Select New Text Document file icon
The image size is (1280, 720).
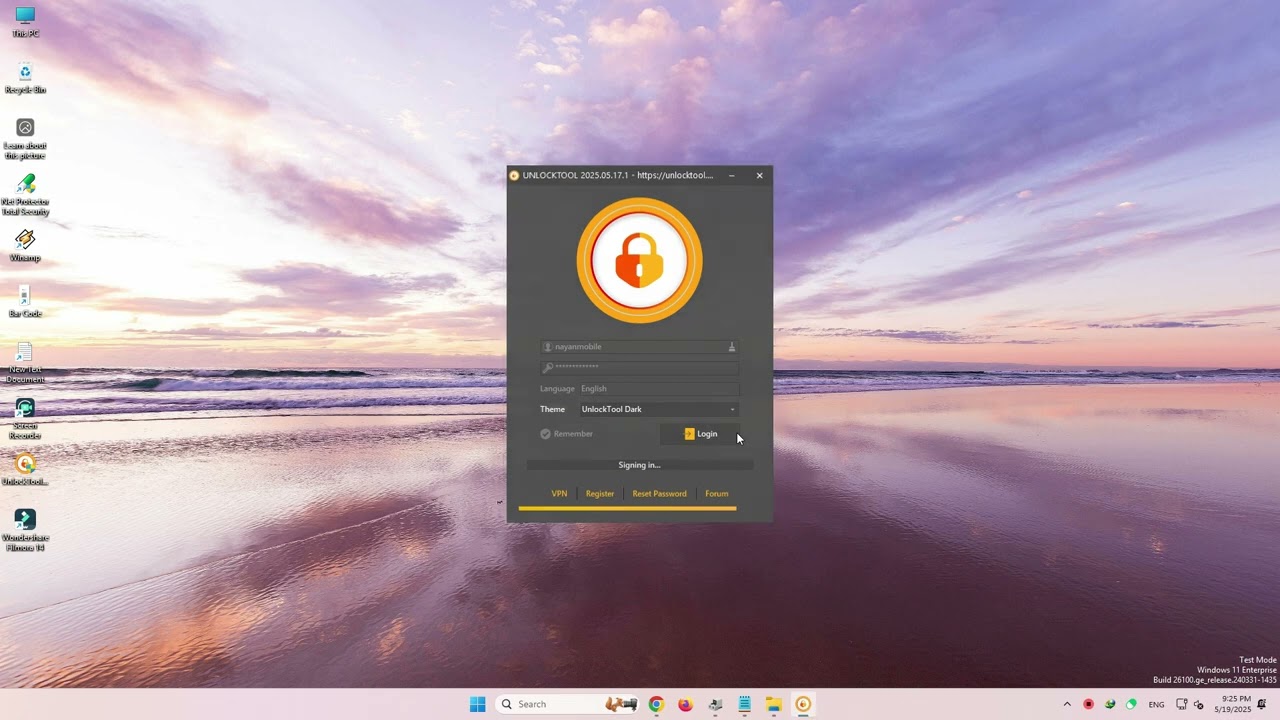(x=25, y=363)
